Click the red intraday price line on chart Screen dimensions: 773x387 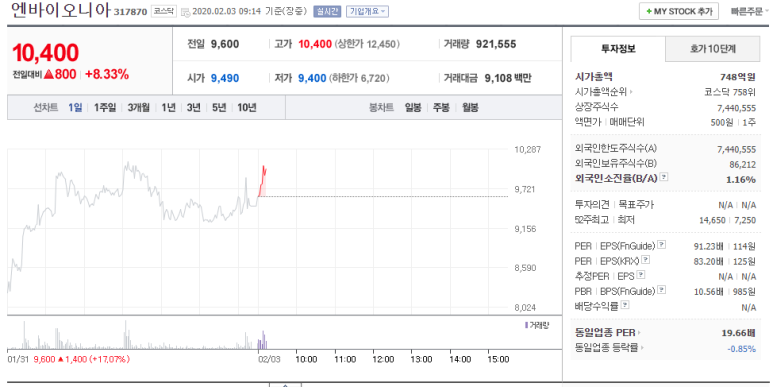[263, 180]
